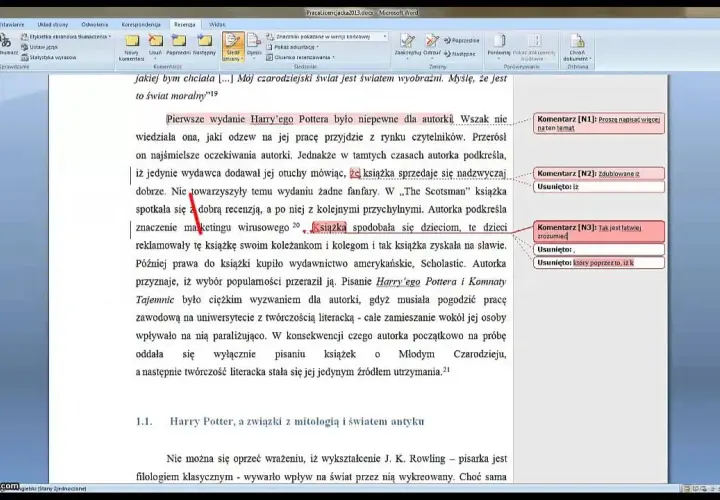The image size is (720, 500).
Task: Click footnote reference 21 after 'utrzymania'
Action: coord(446,369)
